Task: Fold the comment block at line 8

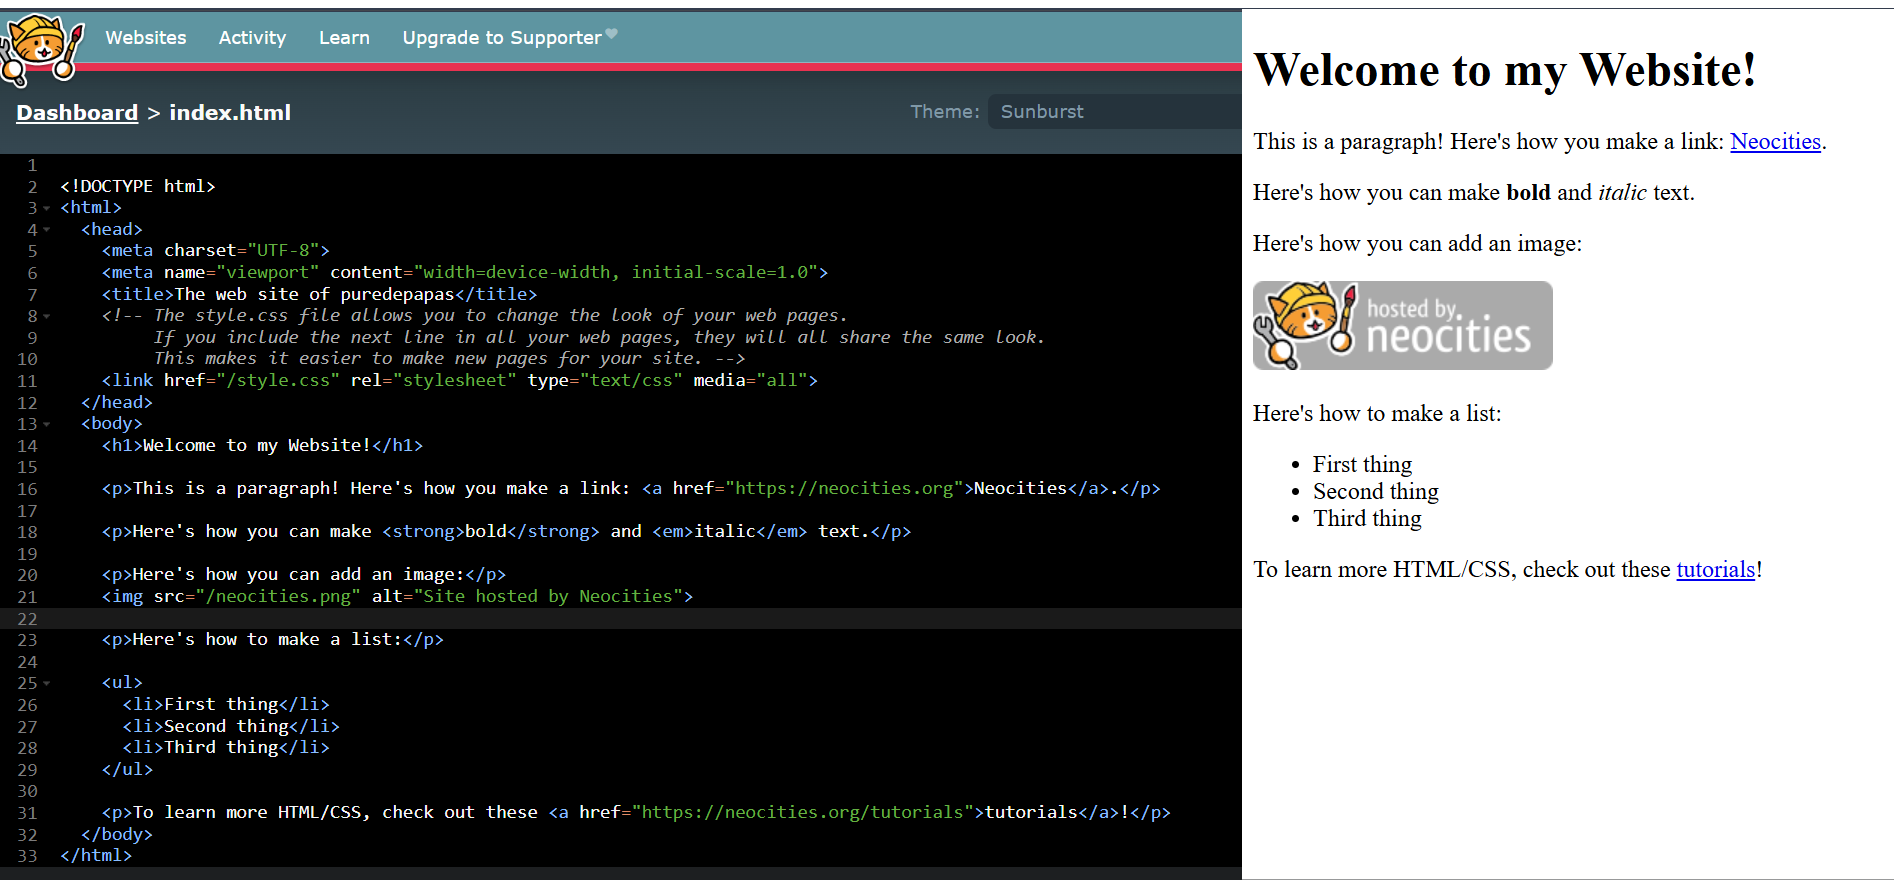Action: (47, 317)
